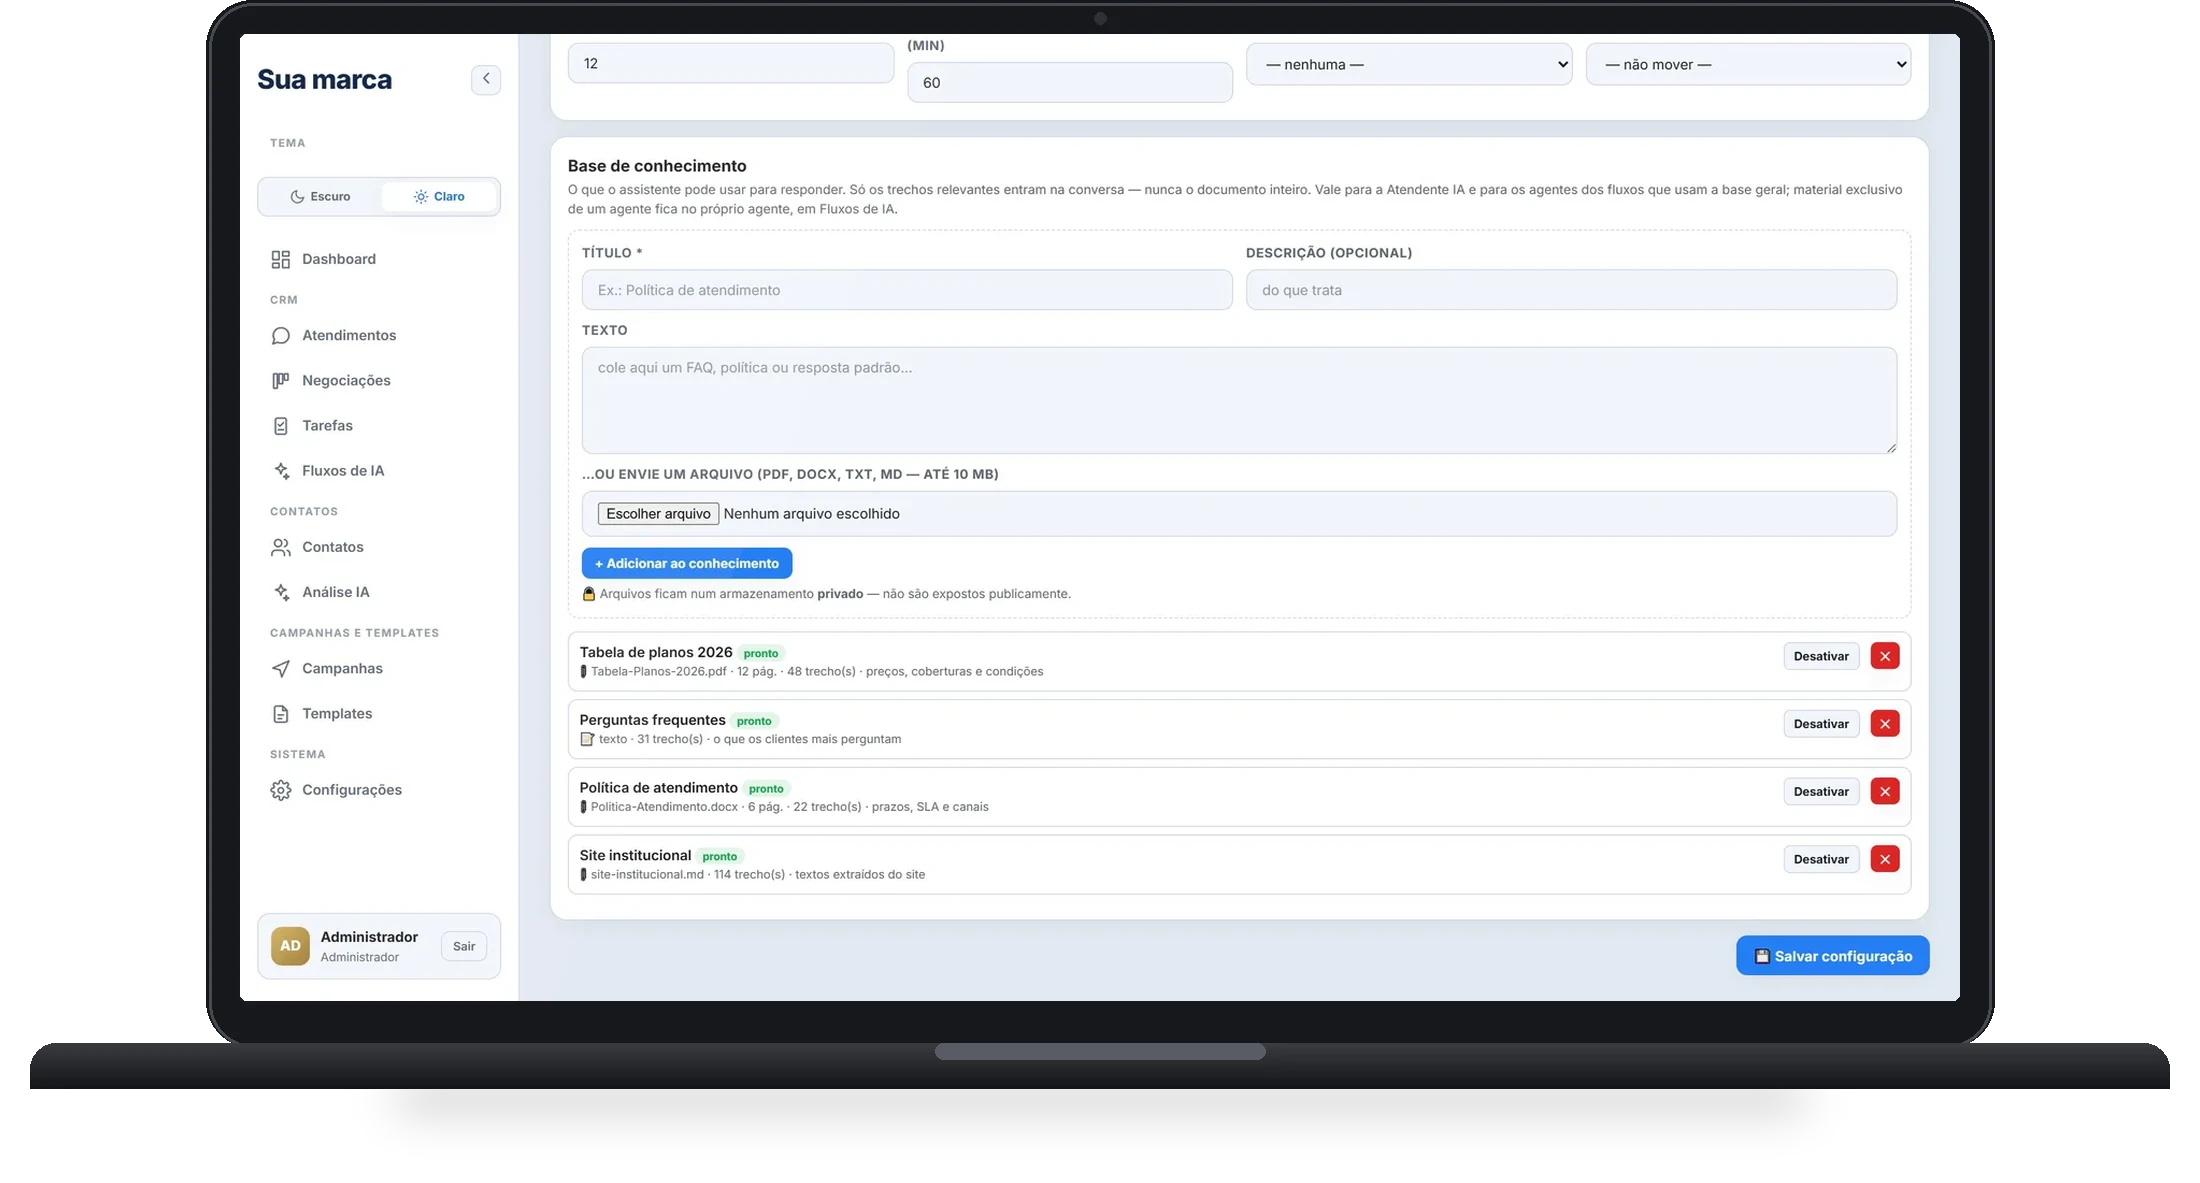Screen dimensions: 2200x1183
Task: Click the Sua marca logo text
Action: [x=324, y=79]
